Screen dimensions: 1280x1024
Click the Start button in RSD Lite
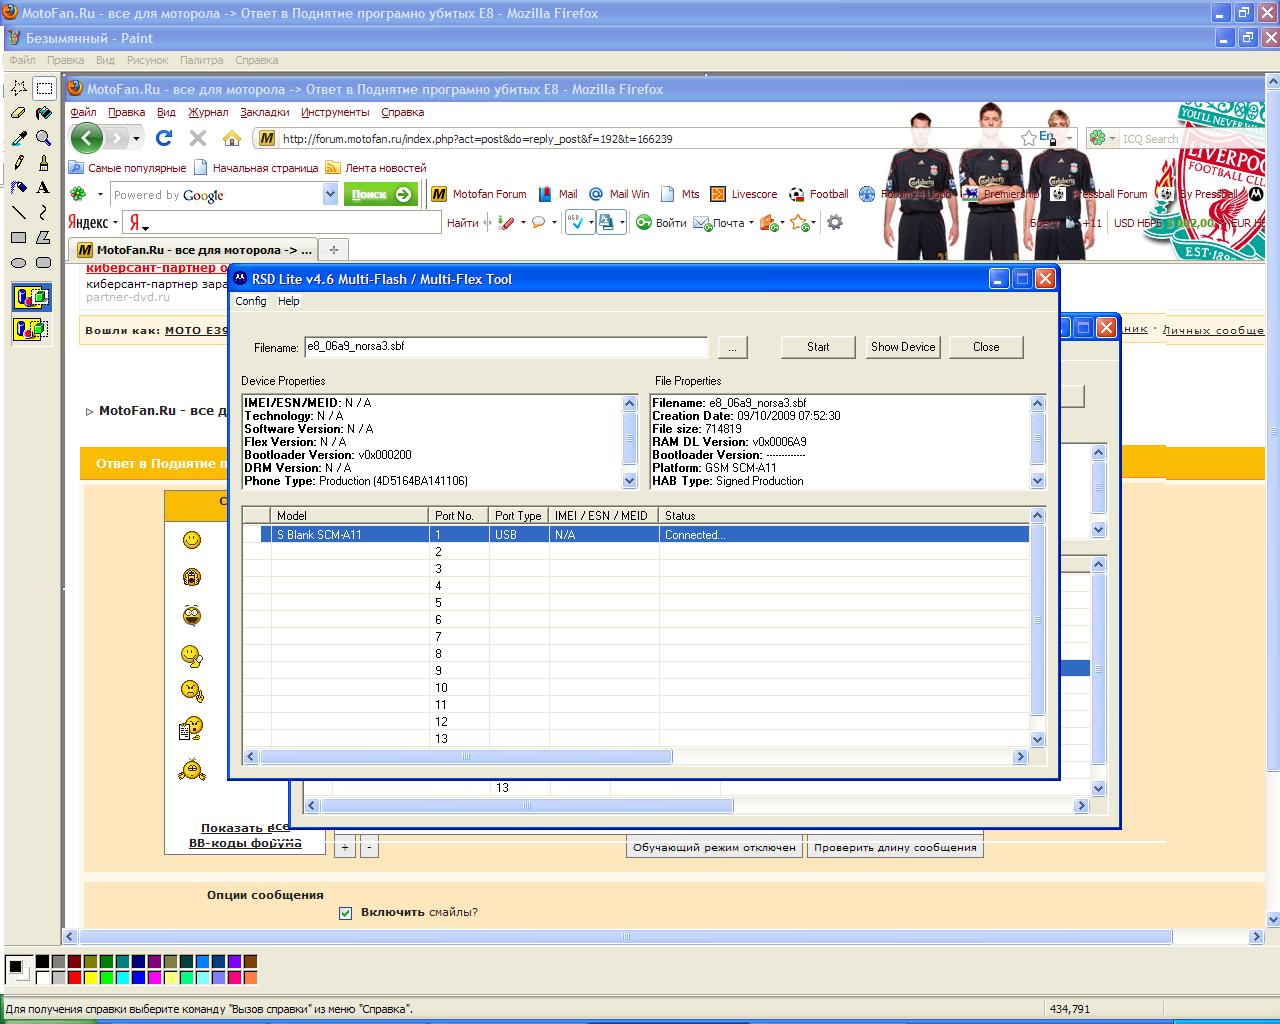click(818, 347)
